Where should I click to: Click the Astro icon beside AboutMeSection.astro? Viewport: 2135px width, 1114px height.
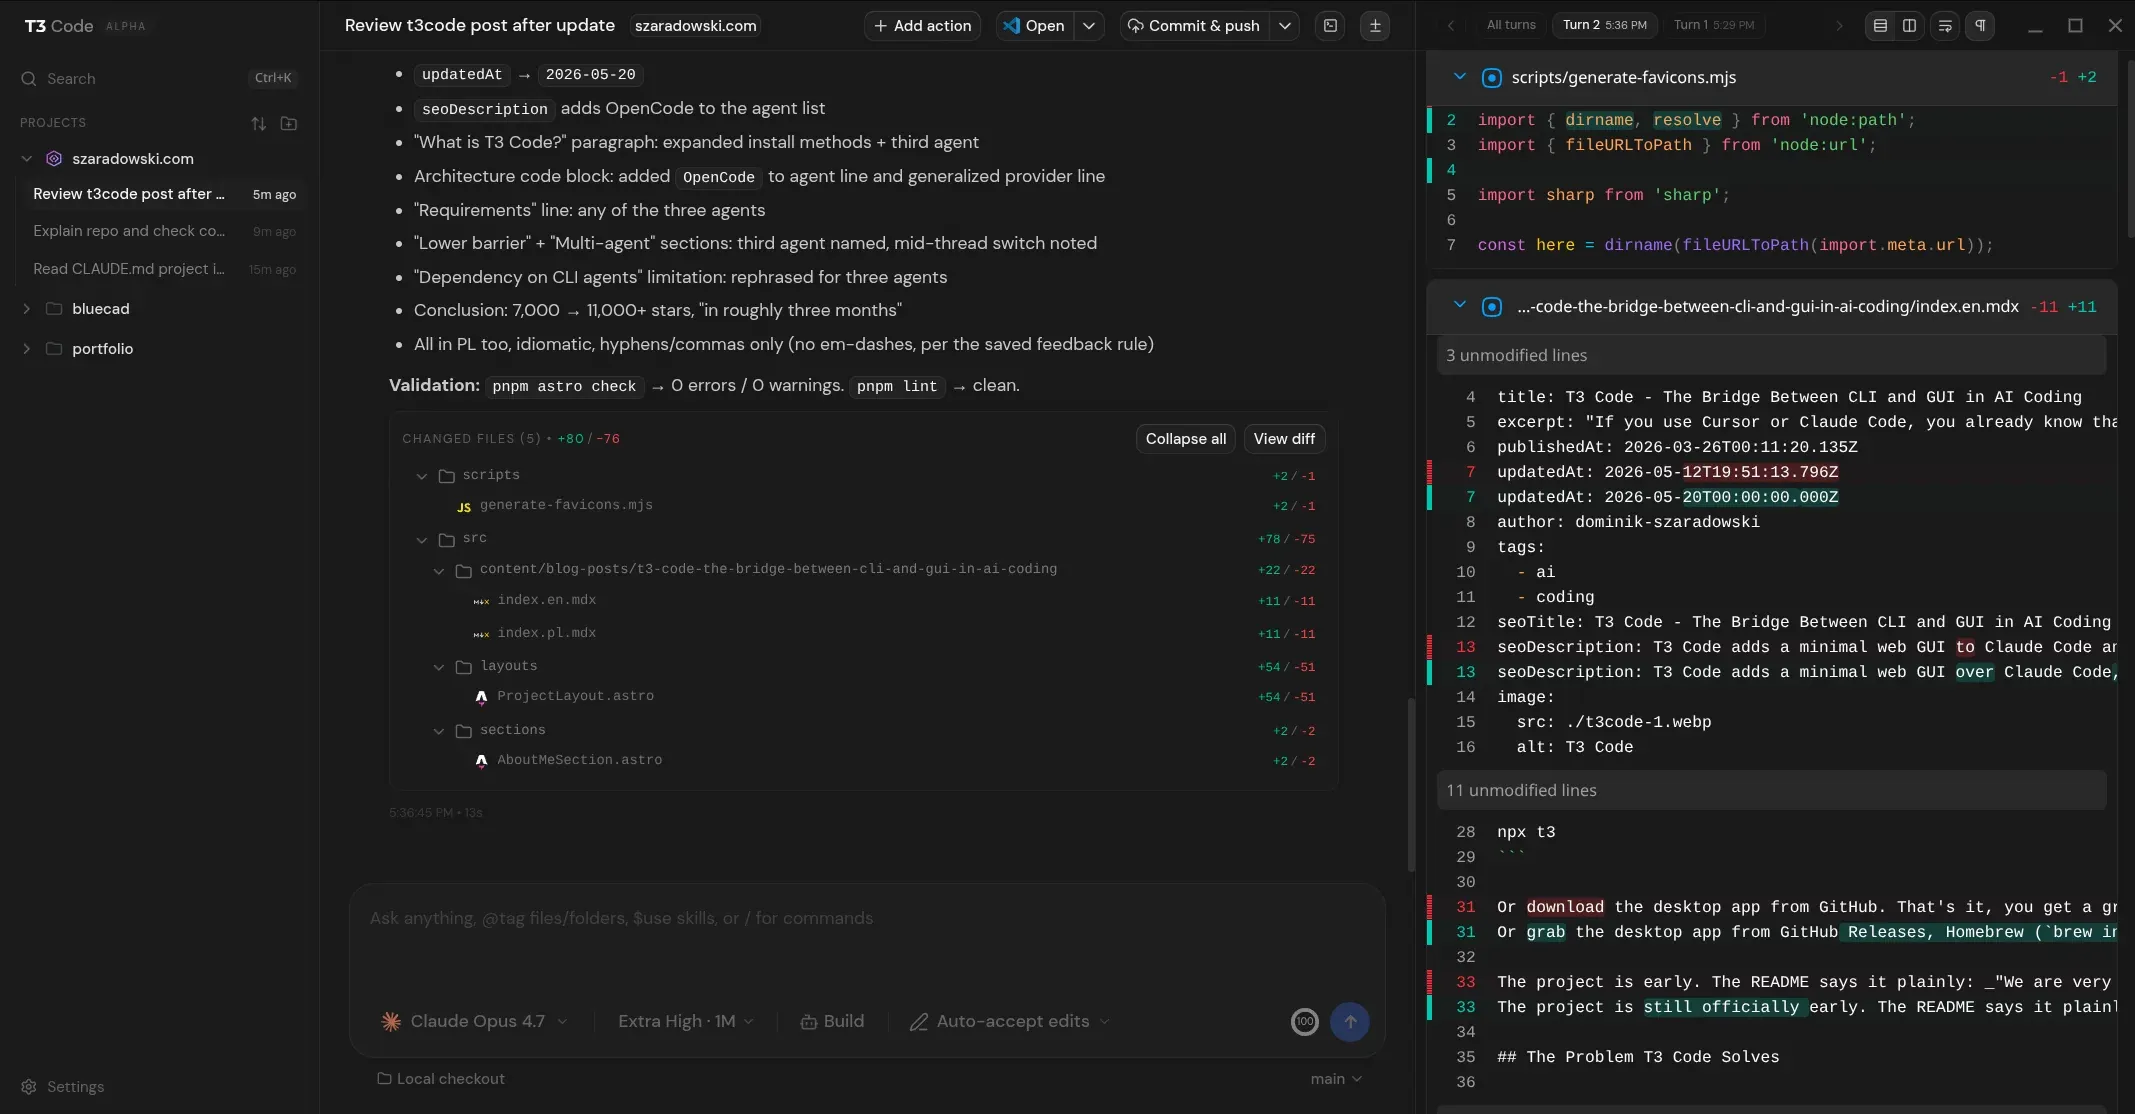tap(481, 761)
